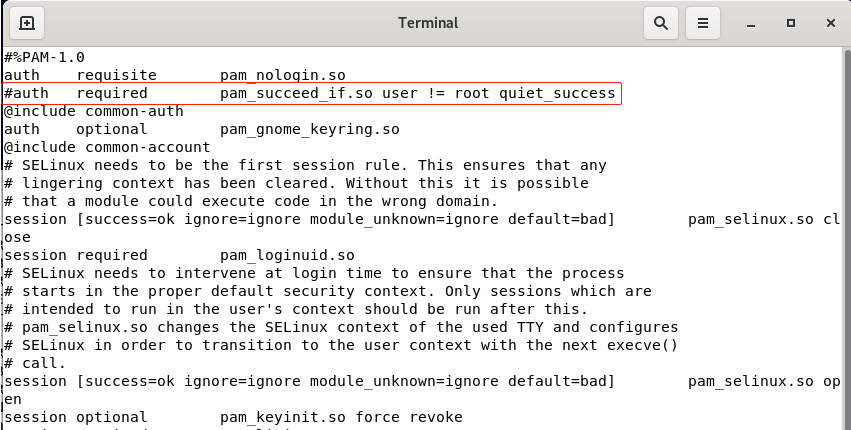Click the Terminal title text
This screenshot has width=851, height=430.
coord(428,23)
